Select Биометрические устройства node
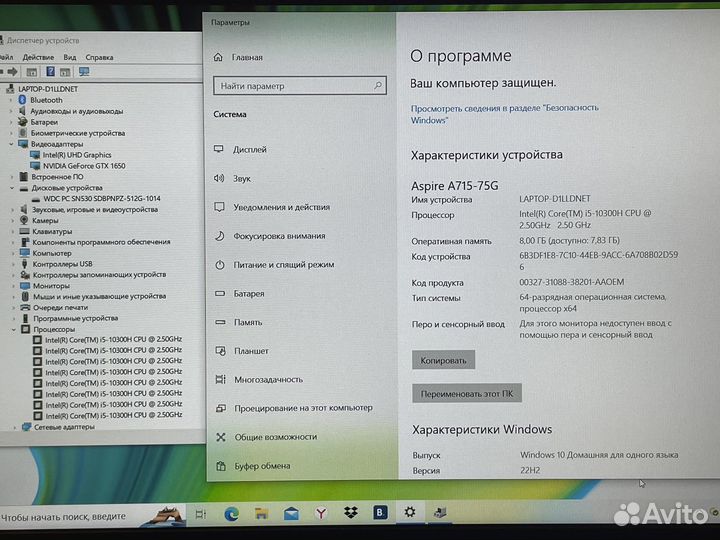This screenshot has height=540, width=720. (78, 133)
